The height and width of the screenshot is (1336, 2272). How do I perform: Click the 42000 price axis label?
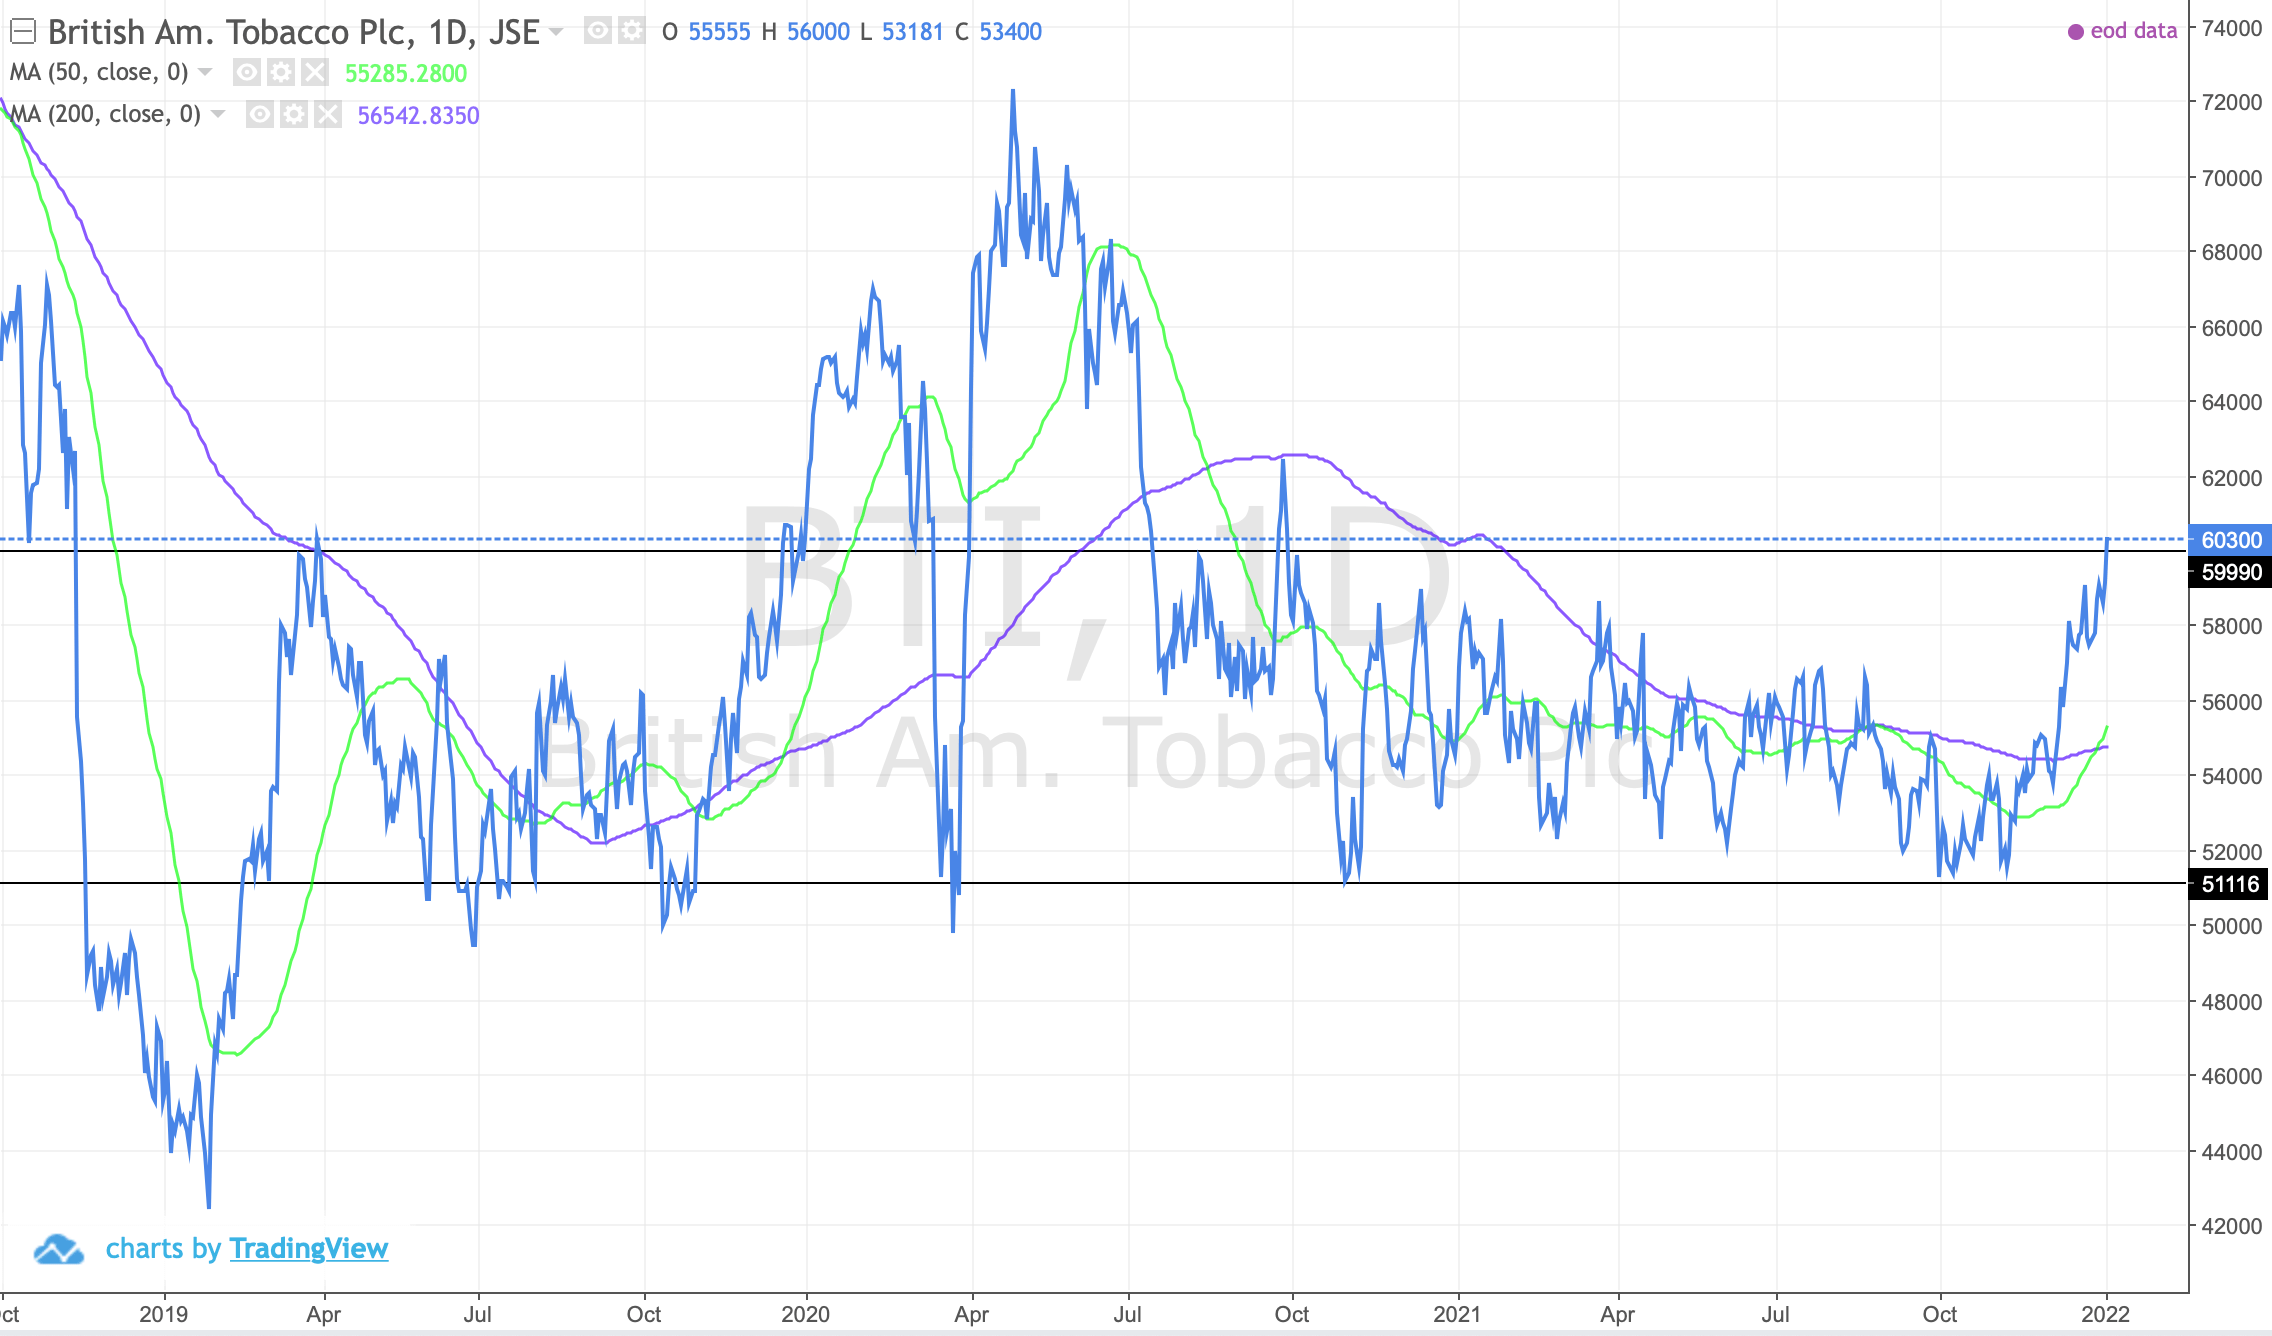point(2232,1226)
